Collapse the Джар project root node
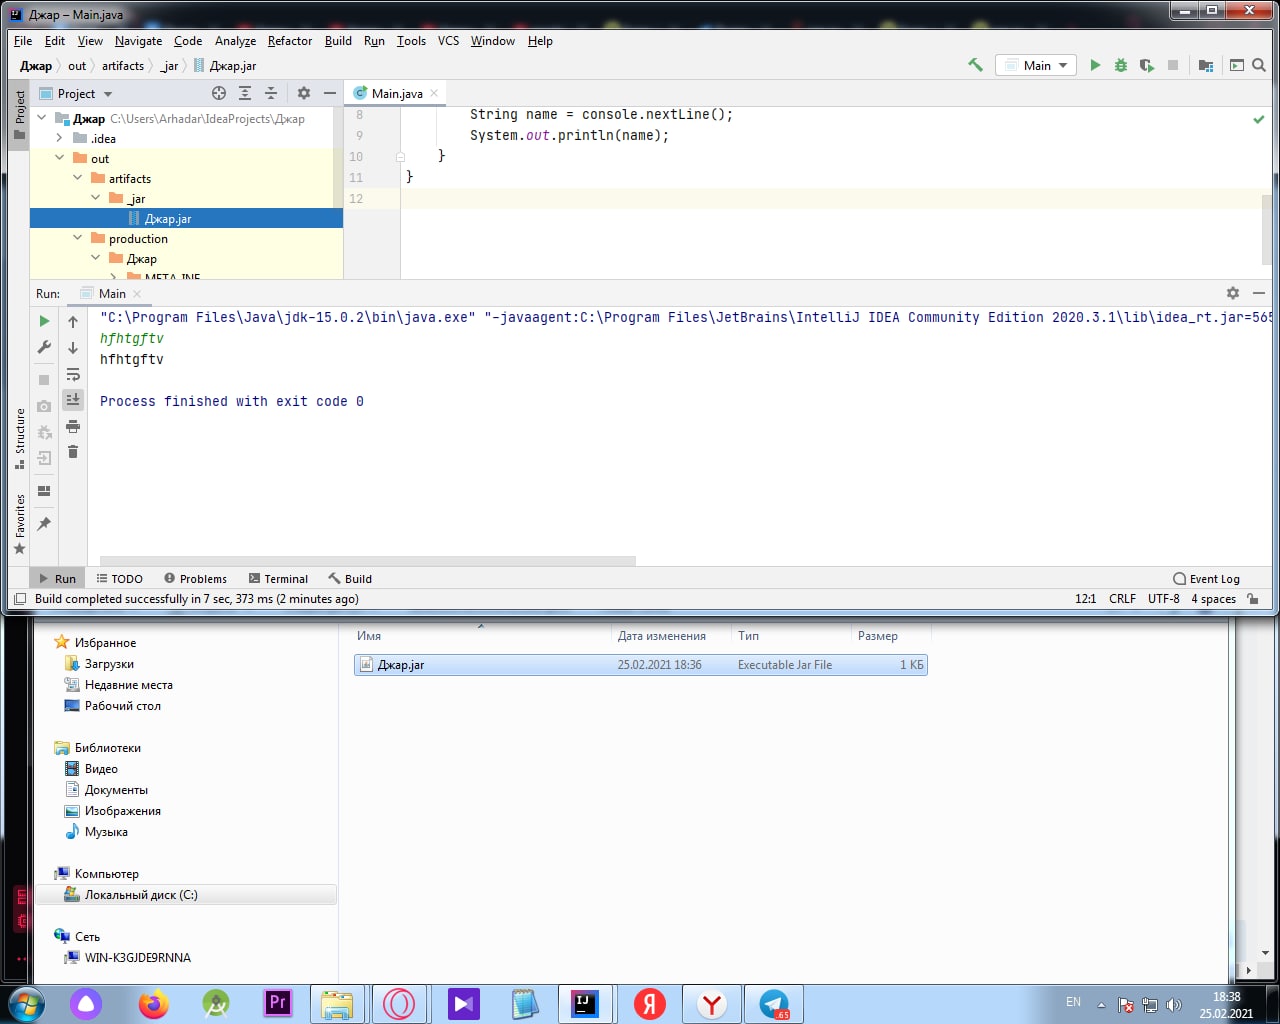1280x1024 pixels. tap(42, 118)
